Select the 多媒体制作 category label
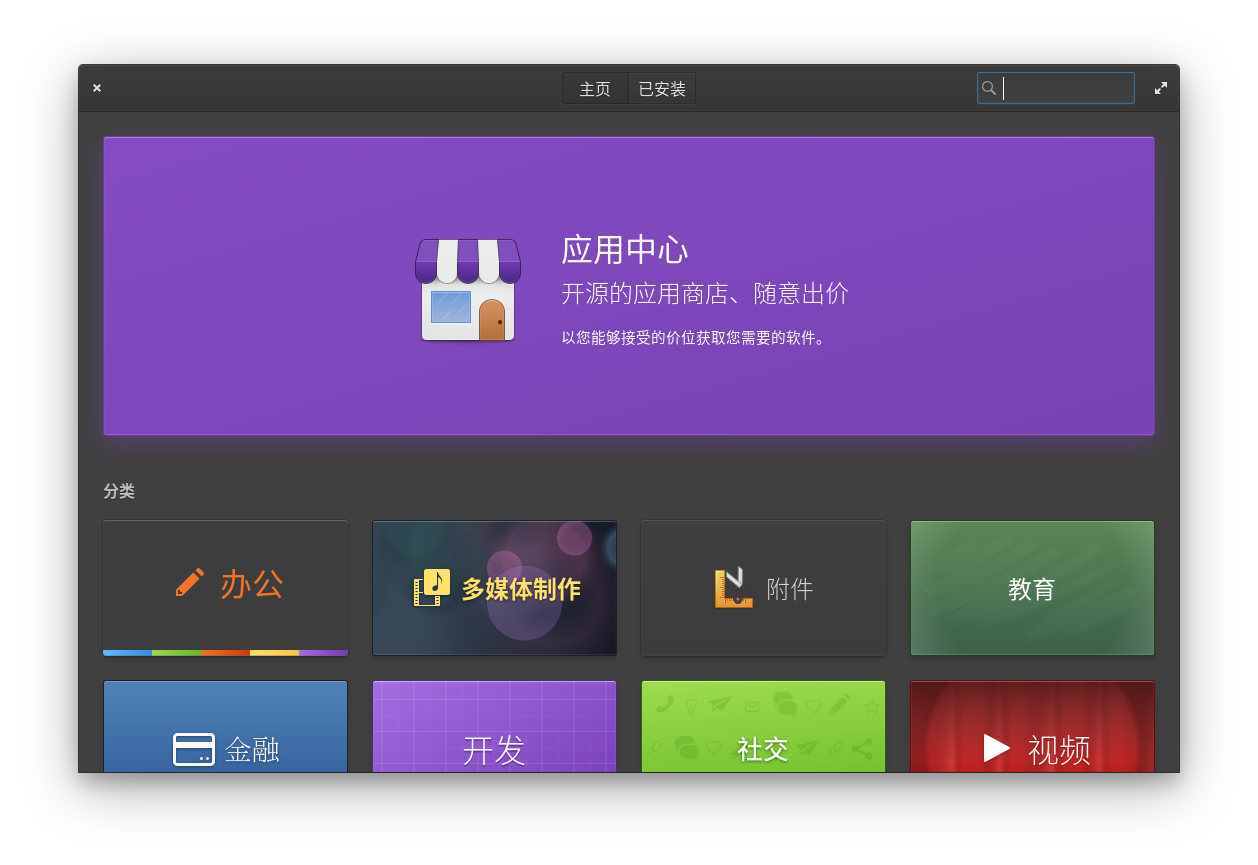This screenshot has height=865, width=1258. [x=520, y=589]
